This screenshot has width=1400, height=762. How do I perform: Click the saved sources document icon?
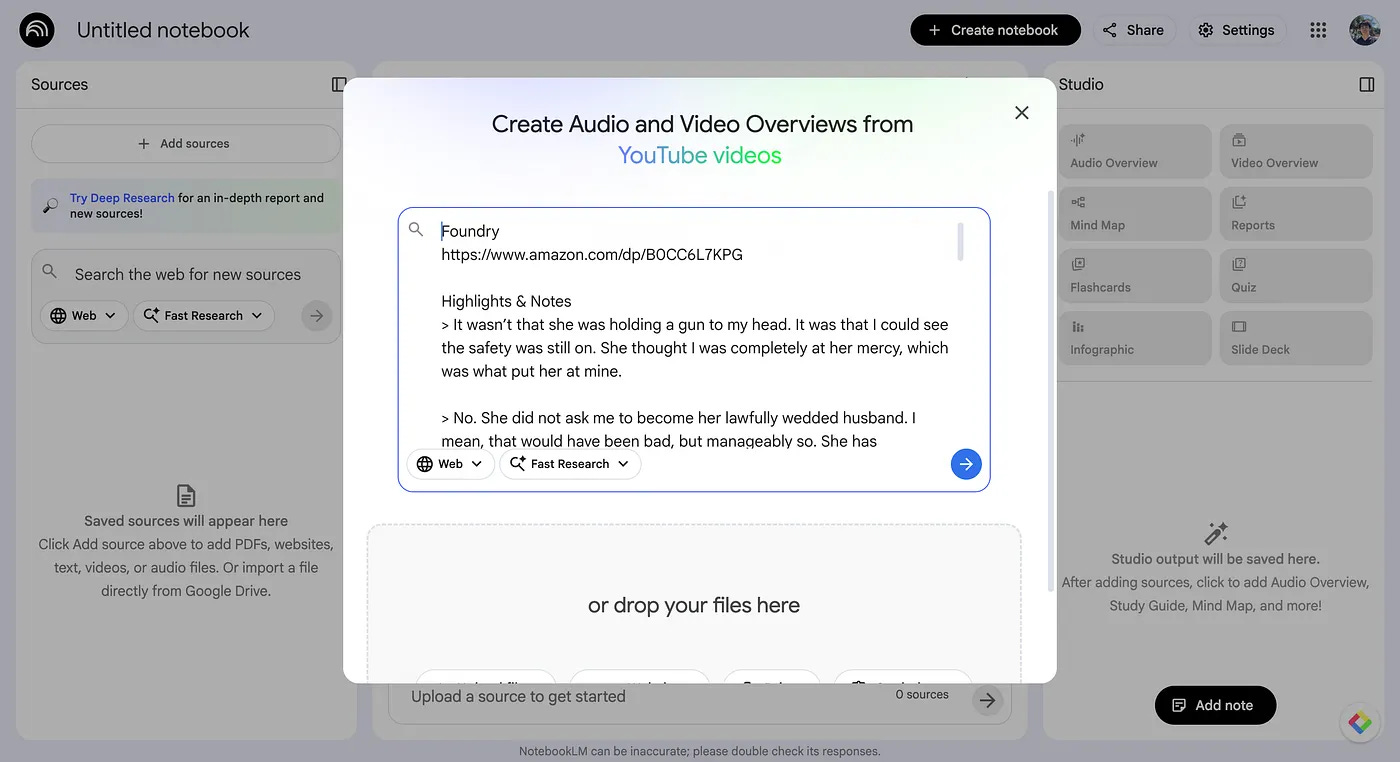pyautogui.click(x=186, y=495)
